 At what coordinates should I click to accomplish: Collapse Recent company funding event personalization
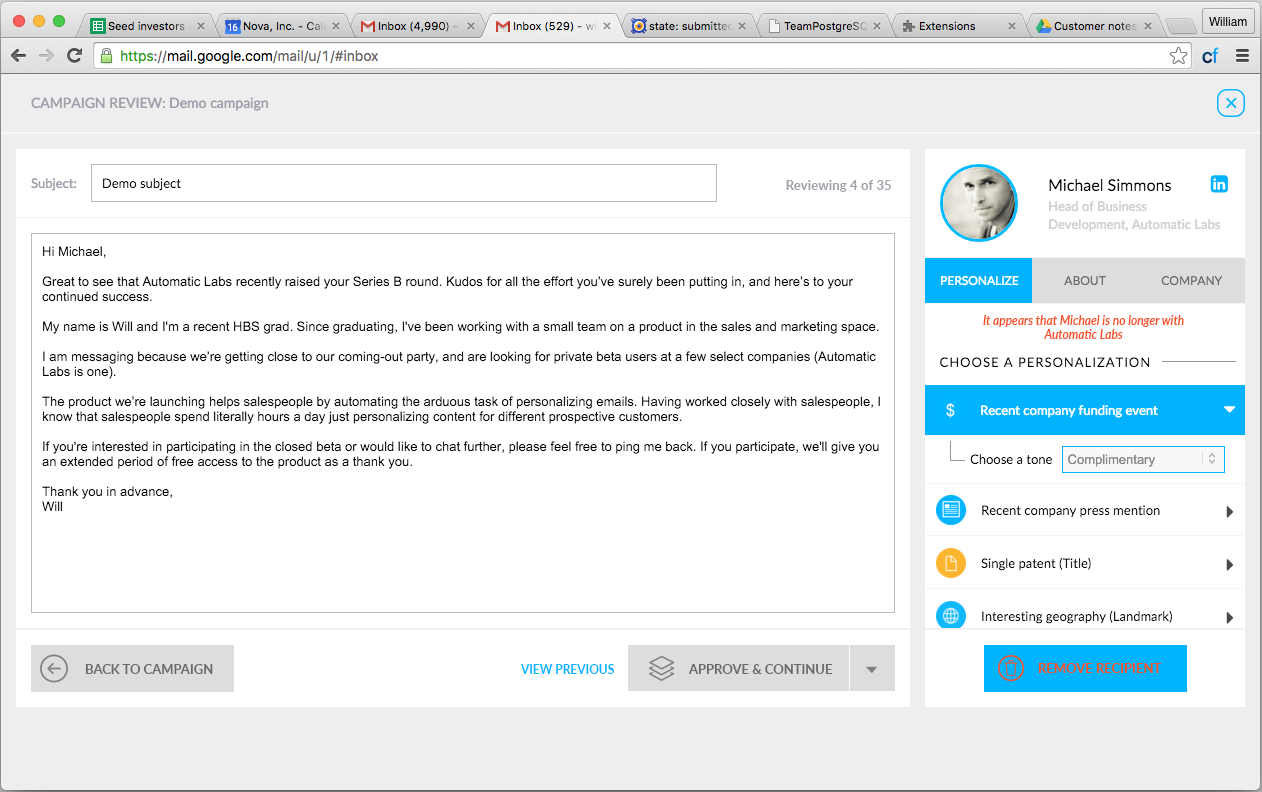point(1229,410)
